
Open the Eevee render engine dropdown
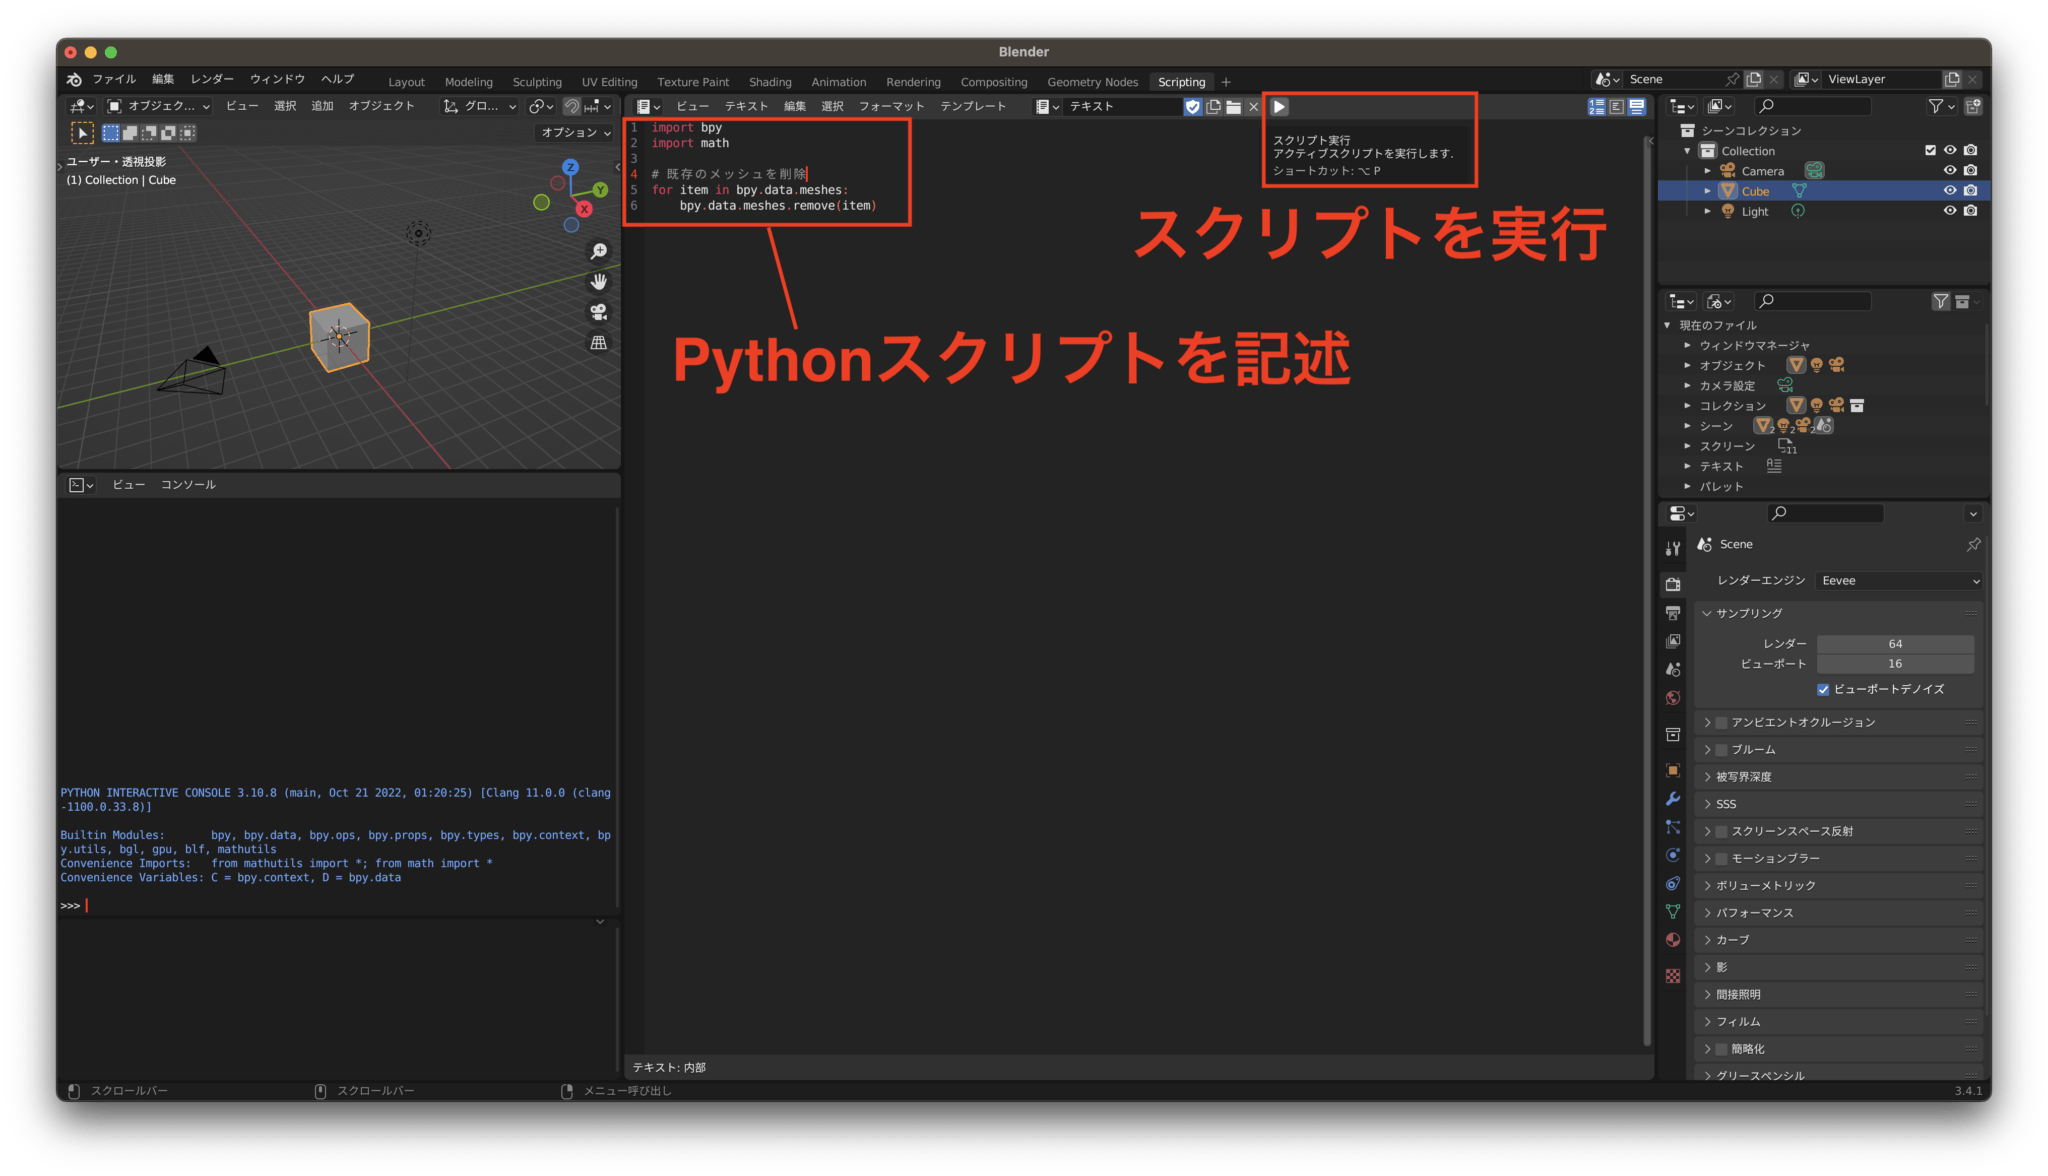point(1897,580)
